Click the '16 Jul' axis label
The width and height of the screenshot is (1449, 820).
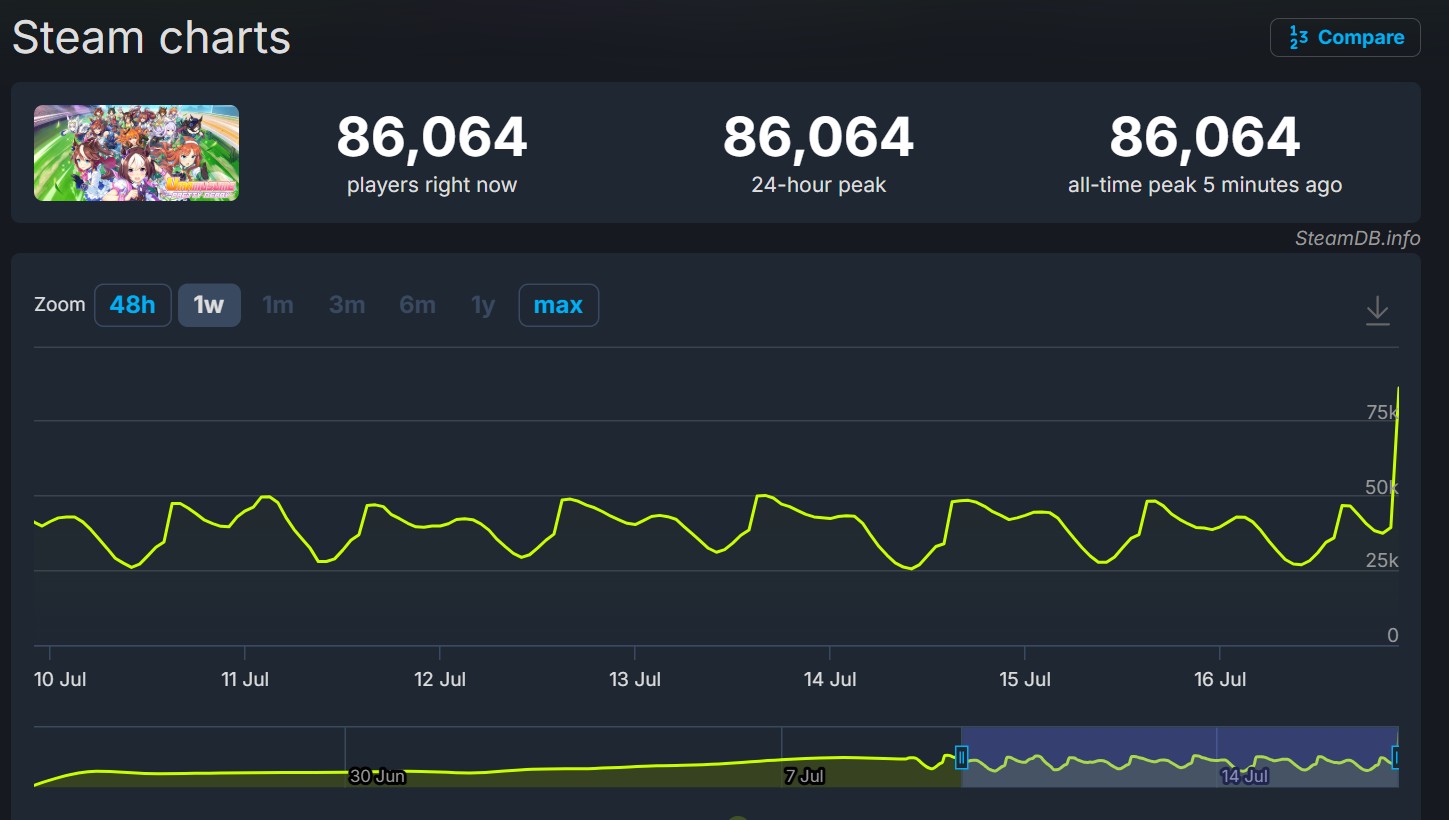[x=1220, y=679]
